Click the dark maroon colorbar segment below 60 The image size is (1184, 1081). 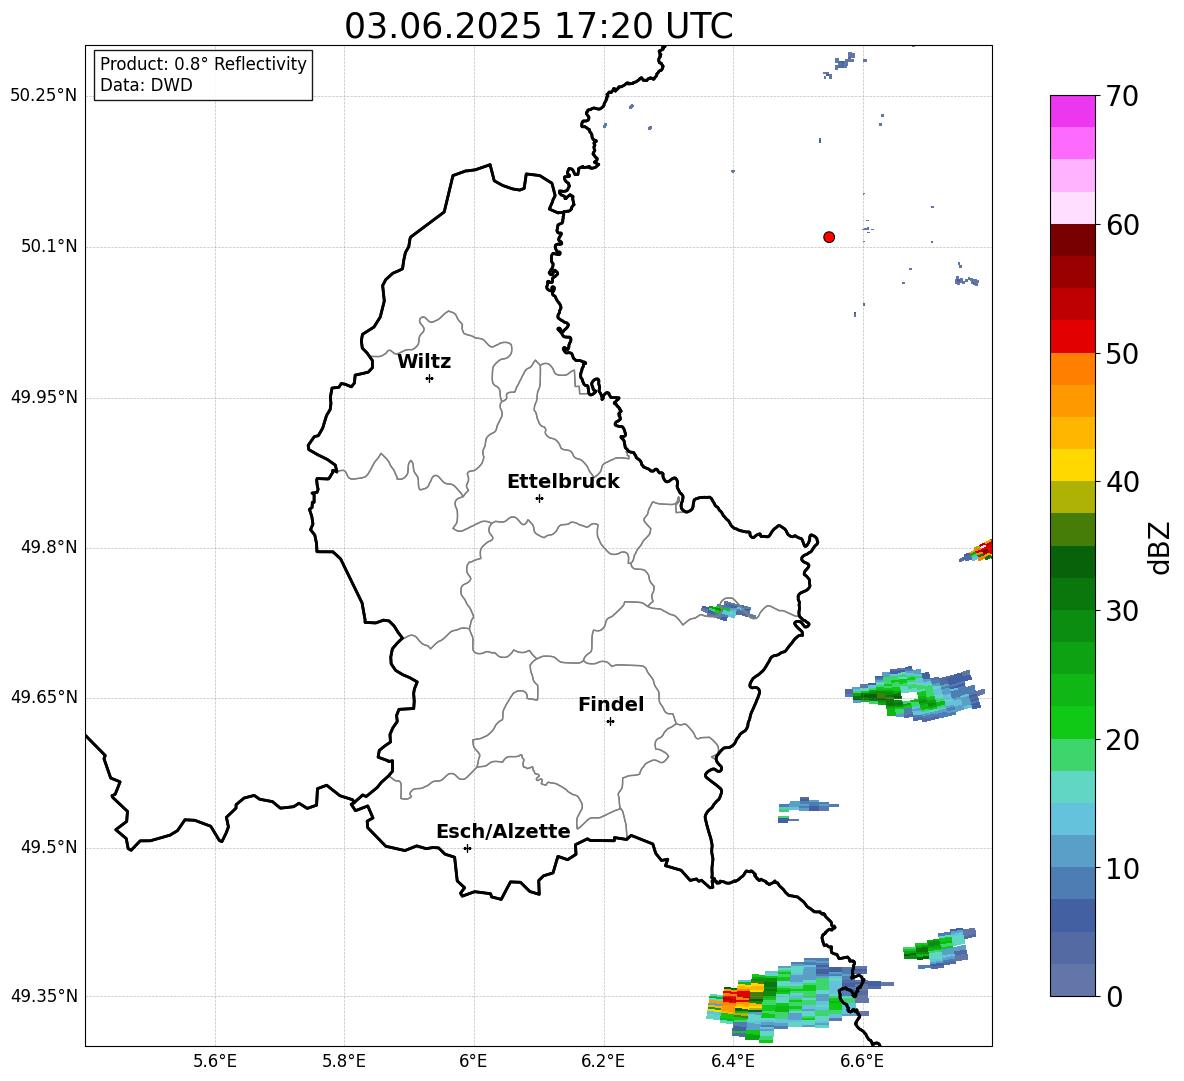pos(1072,240)
